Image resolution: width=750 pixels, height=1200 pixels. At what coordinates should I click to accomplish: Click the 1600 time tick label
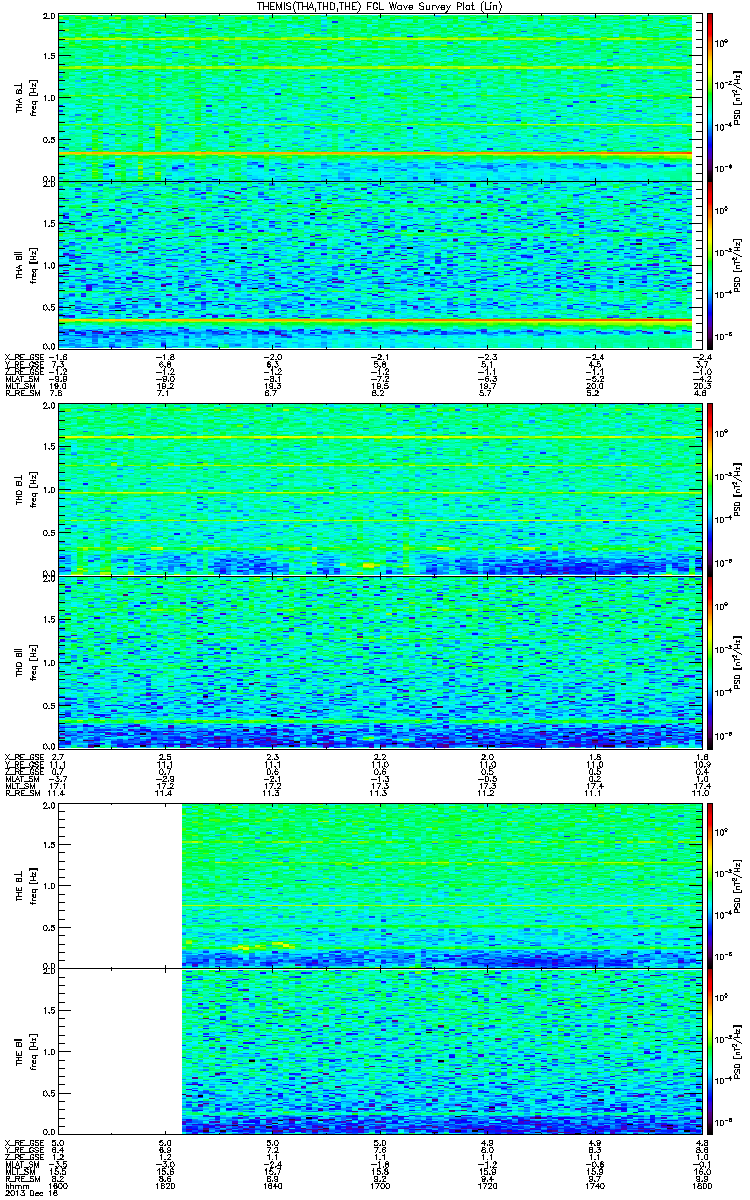58,1185
